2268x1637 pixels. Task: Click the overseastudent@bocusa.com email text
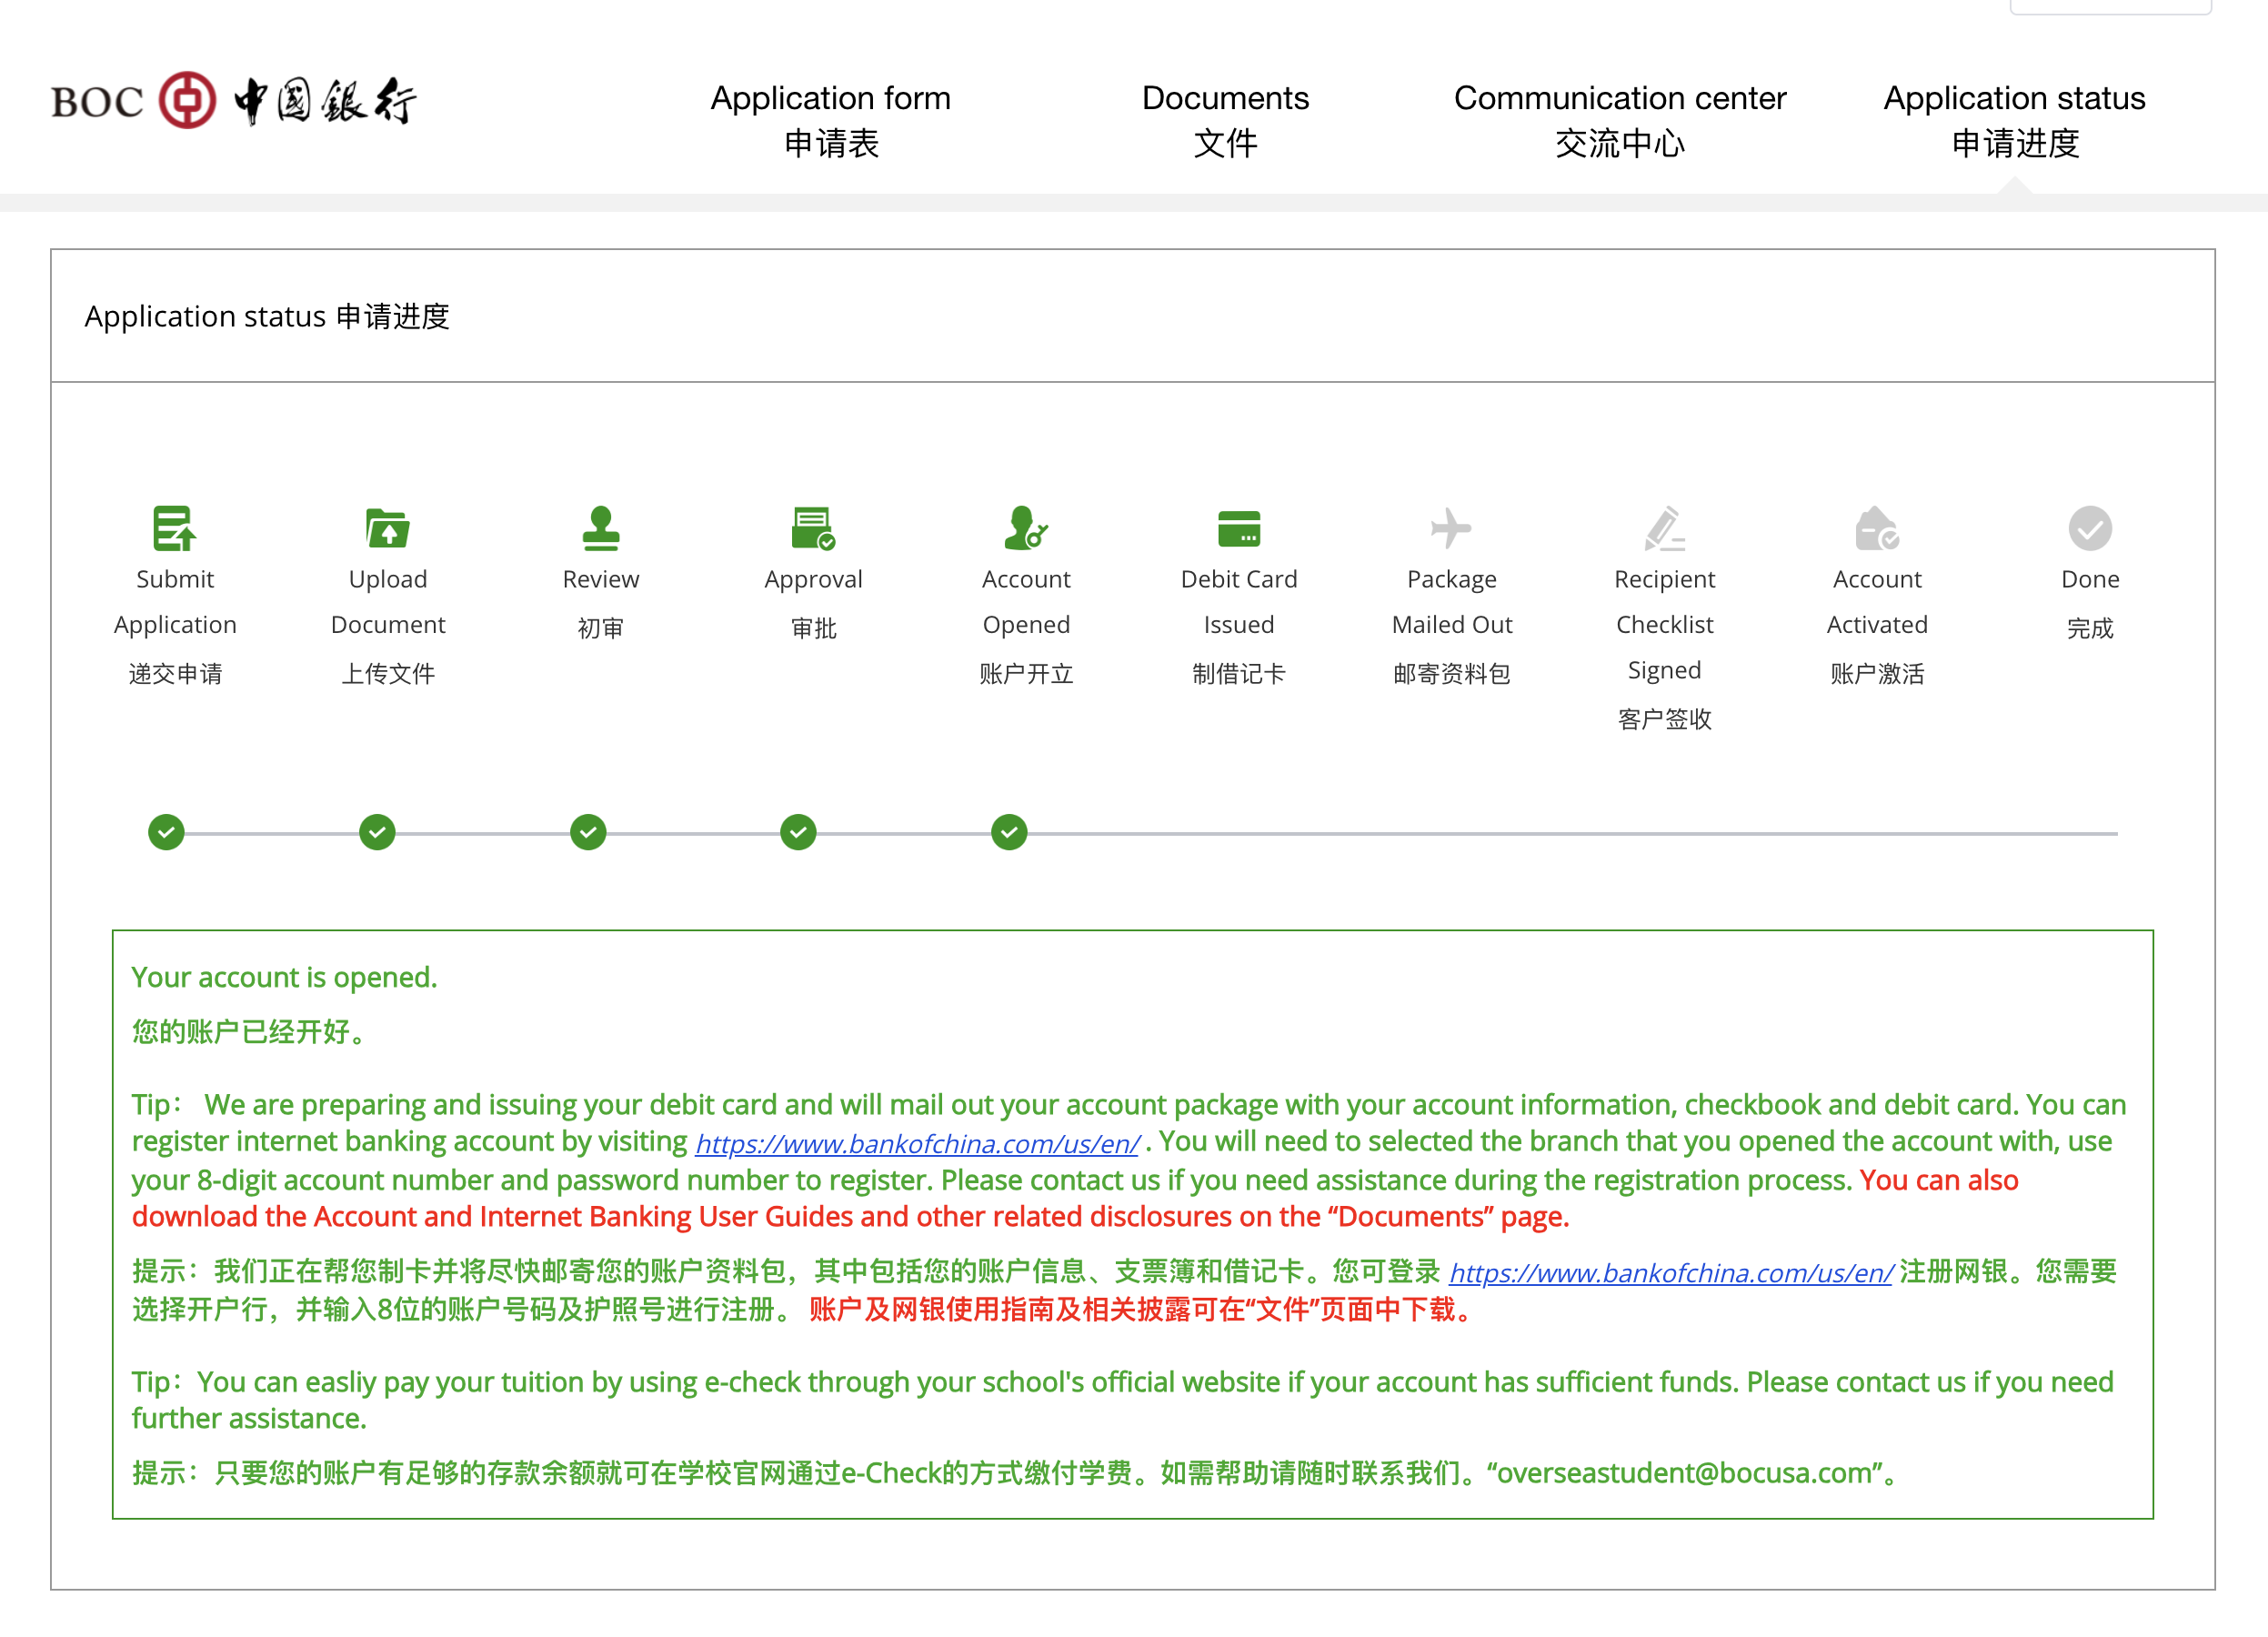tap(1683, 1472)
